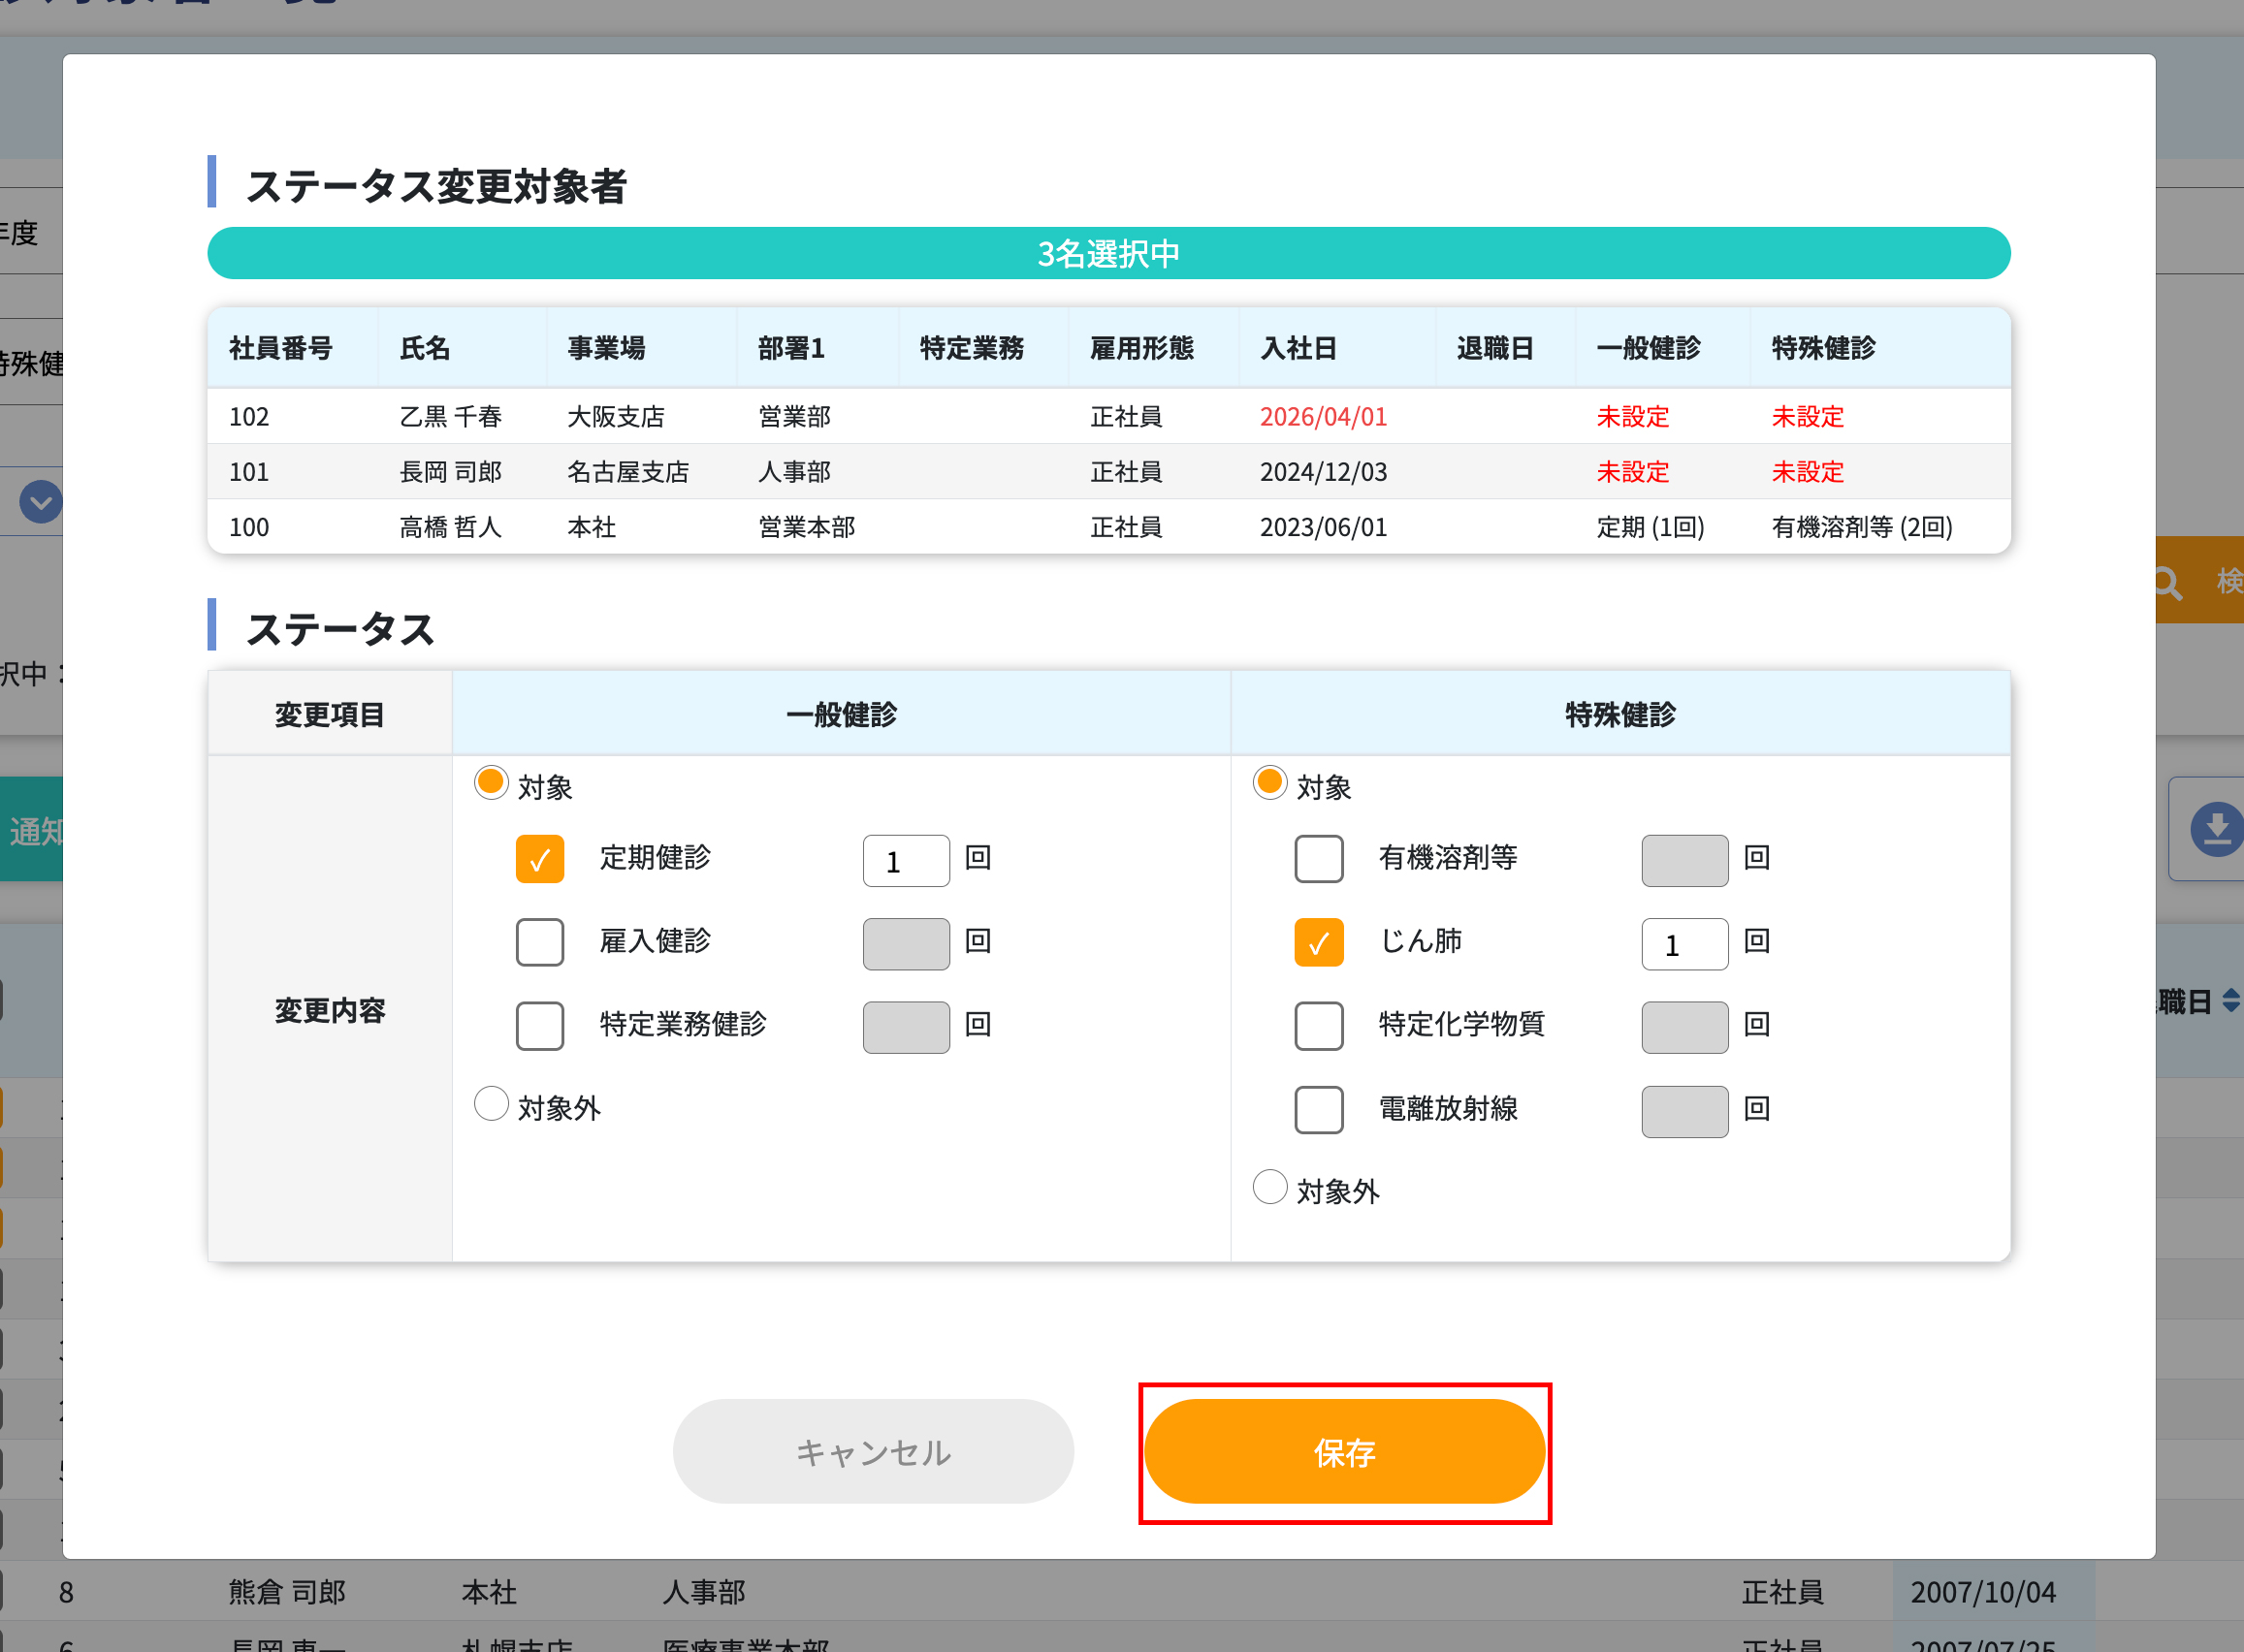Check the 特定業務健診 checkbox
The image size is (2244, 1652).
(x=540, y=1026)
